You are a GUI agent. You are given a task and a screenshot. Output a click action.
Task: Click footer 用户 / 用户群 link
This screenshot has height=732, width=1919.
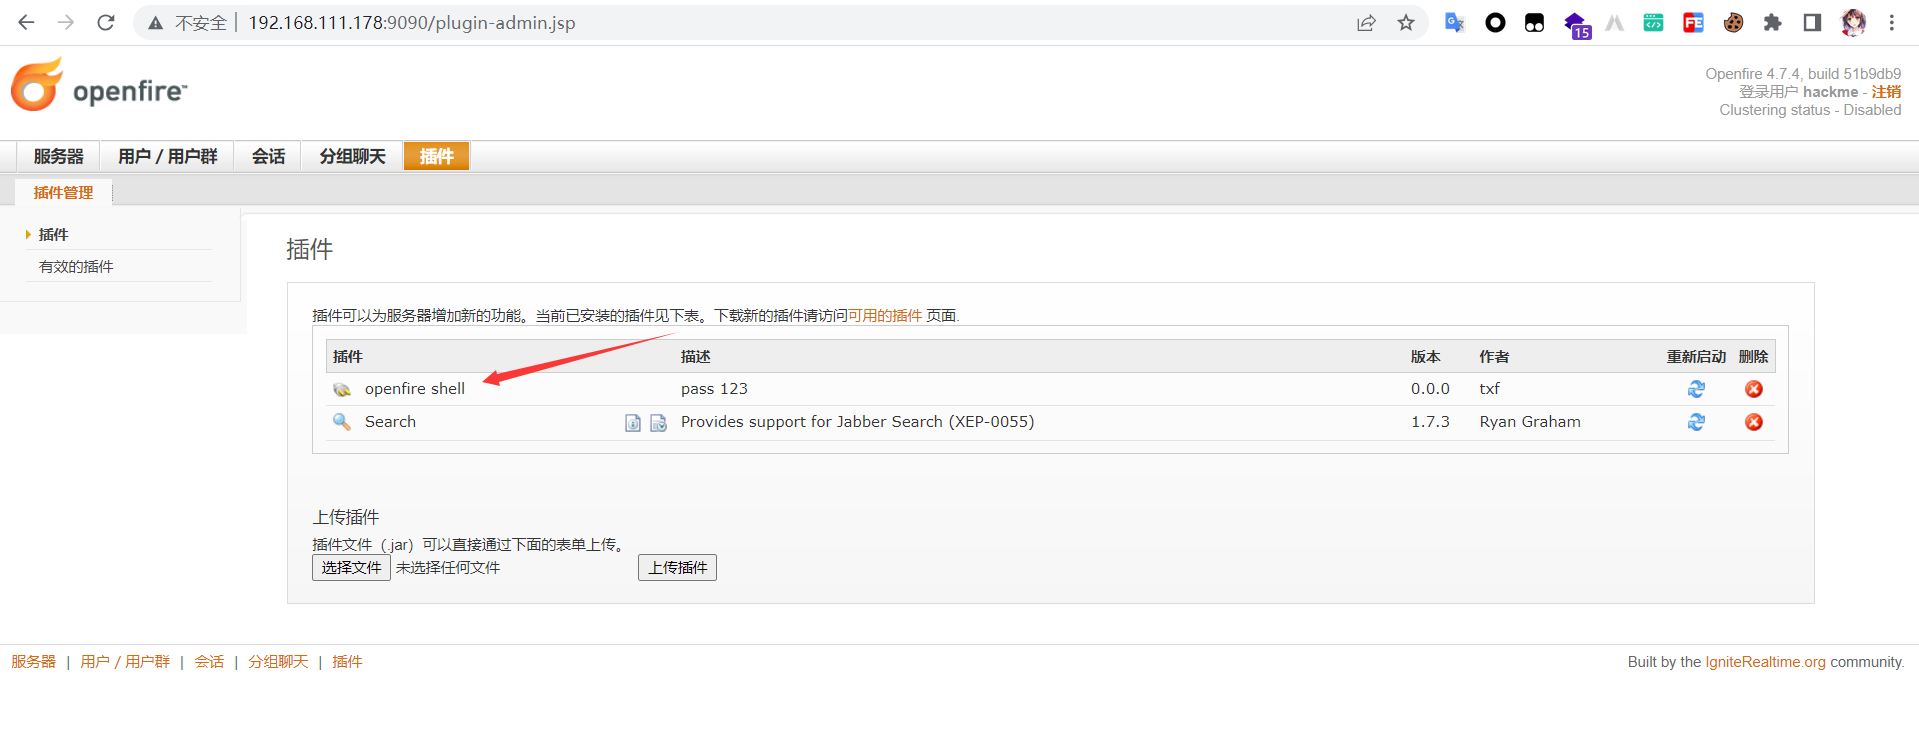click(x=125, y=662)
